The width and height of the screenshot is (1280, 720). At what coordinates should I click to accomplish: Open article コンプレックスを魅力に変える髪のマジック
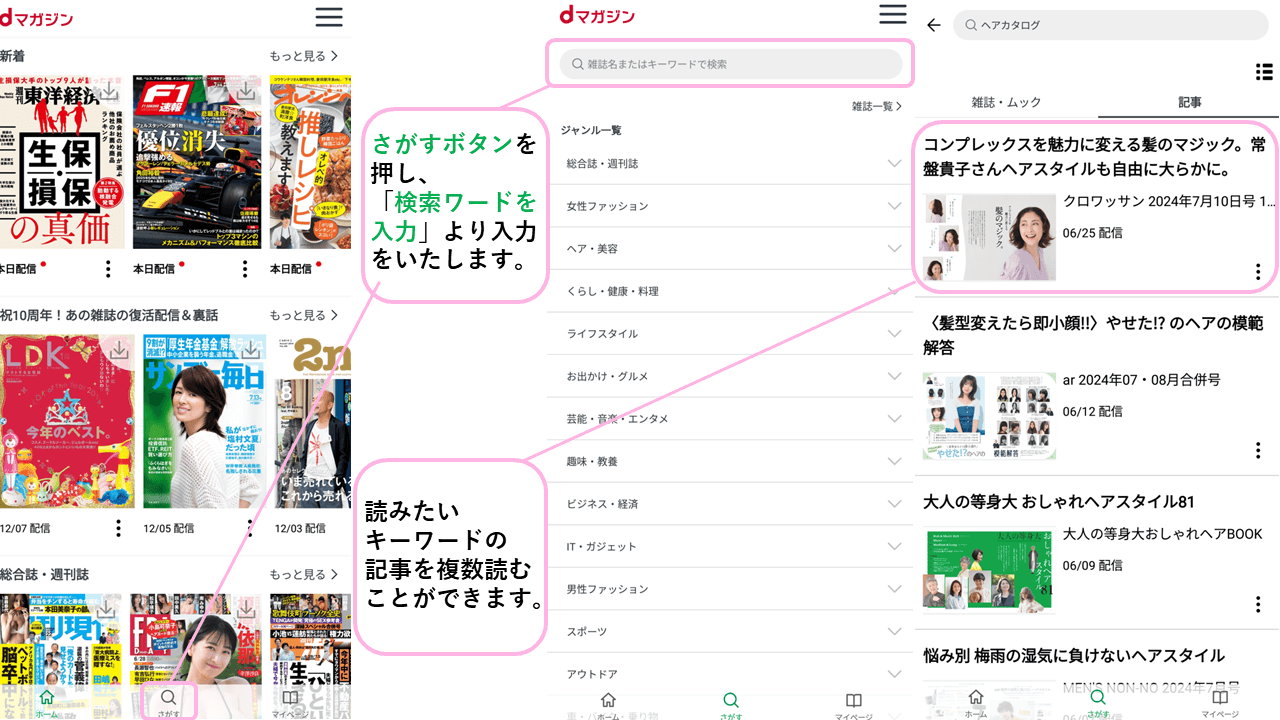click(x=1096, y=157)
